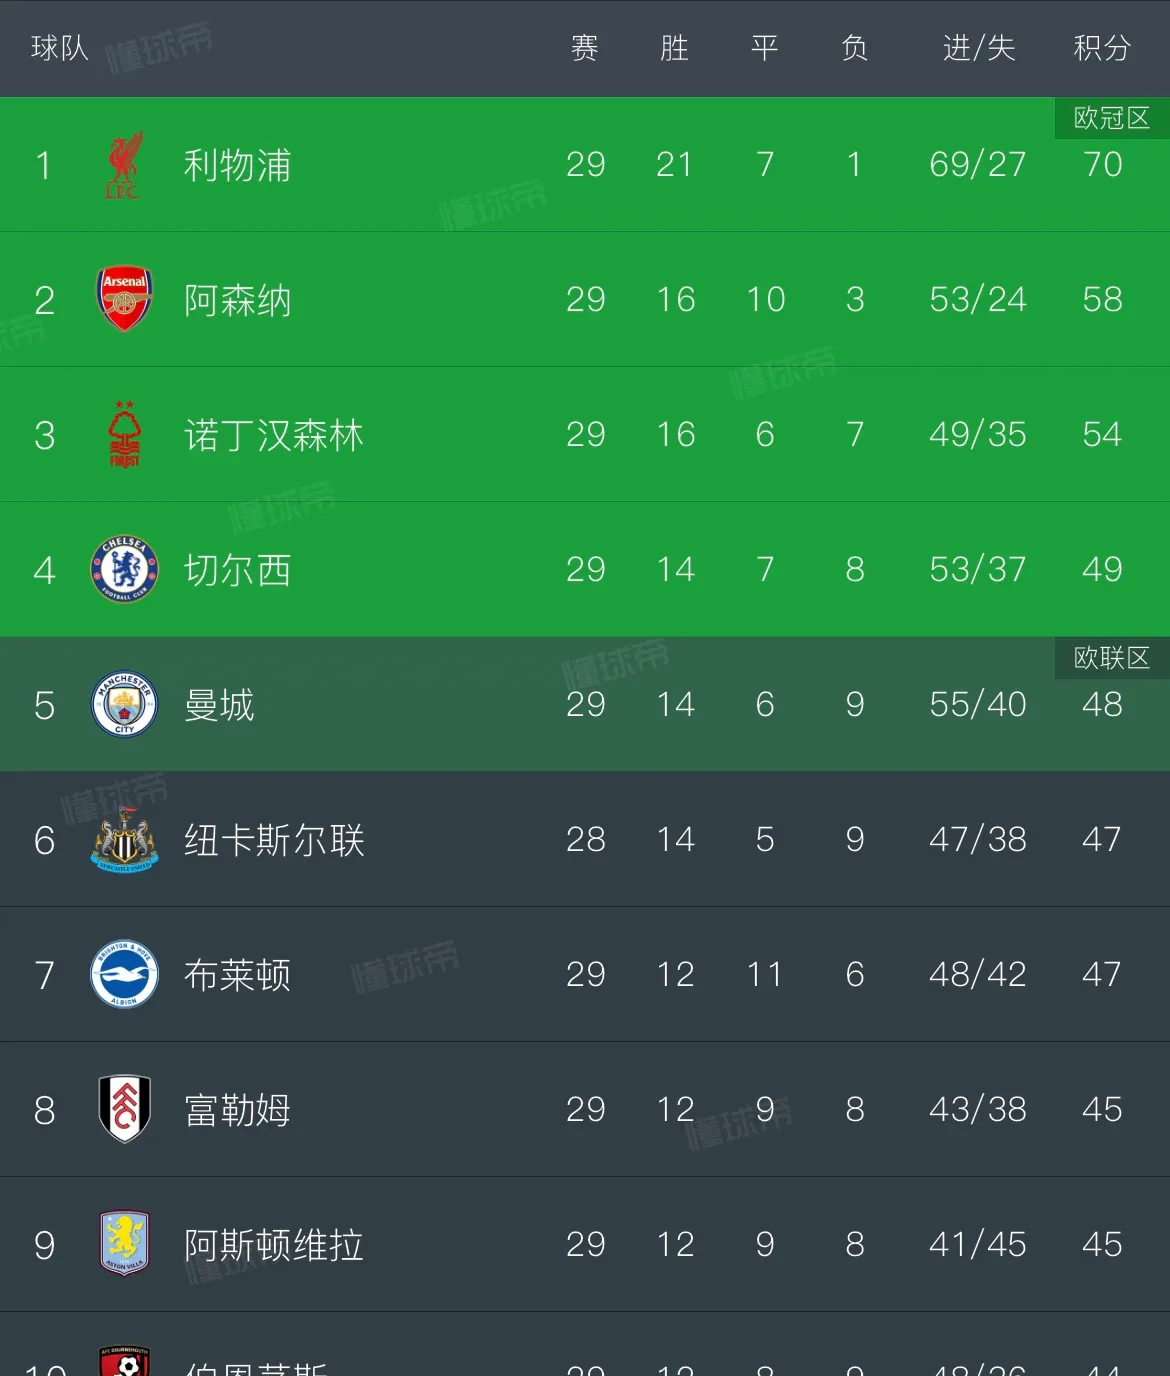Select the 胜 wins column header
The height and width of the screenshot is (1376, 1170).
(675, 48)
